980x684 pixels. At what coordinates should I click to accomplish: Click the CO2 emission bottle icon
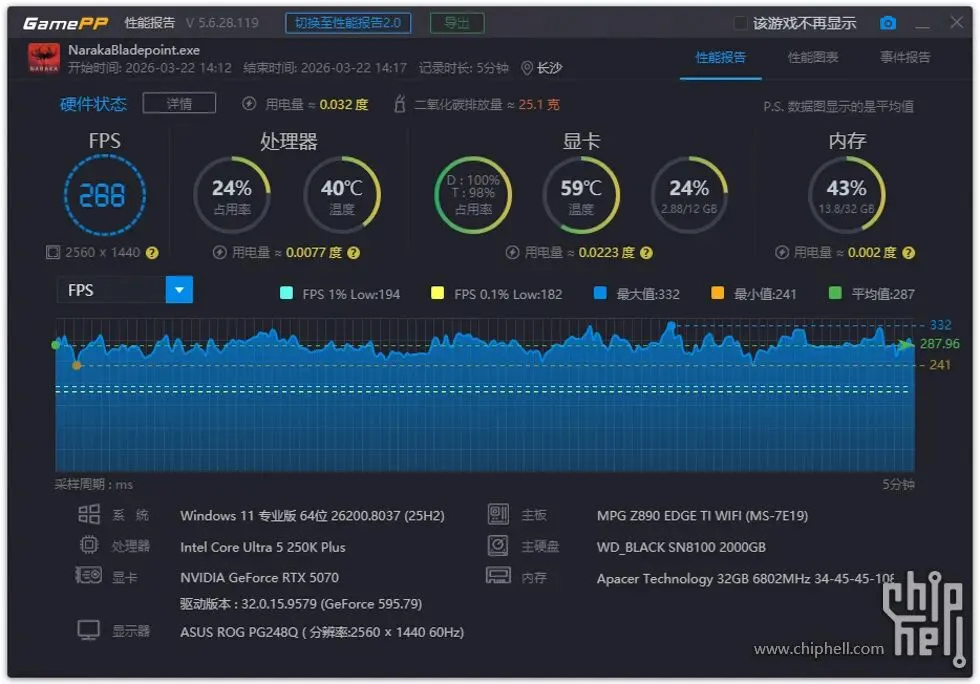coord(400,103)
